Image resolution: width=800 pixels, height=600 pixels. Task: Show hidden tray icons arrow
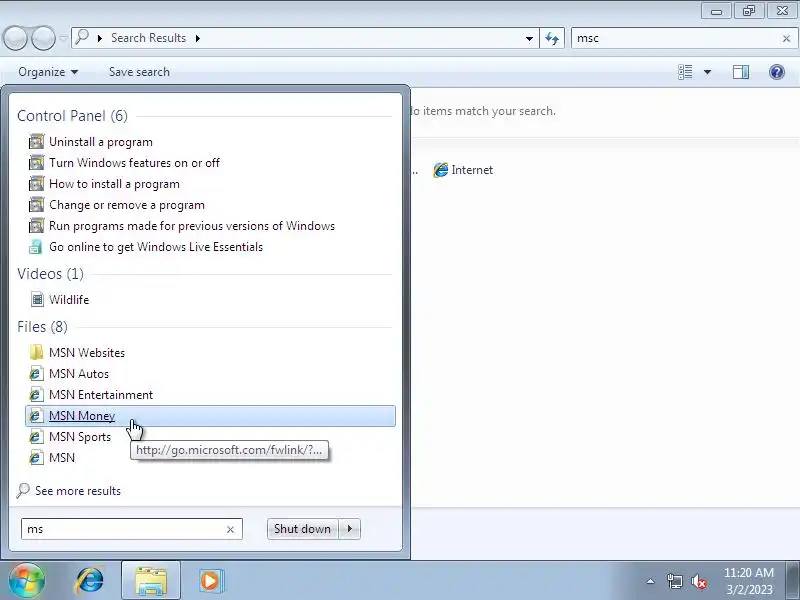click(x=651, y=581)
